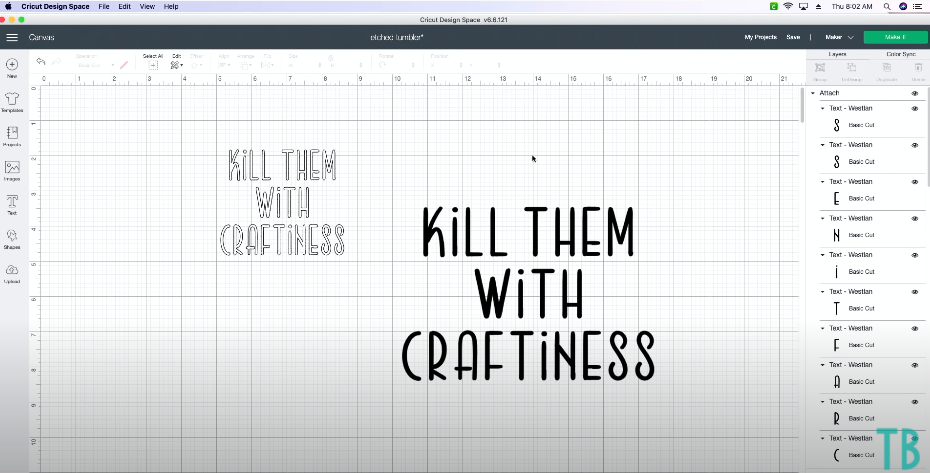The width and height of the screenshot is (930, 473).
Task: Collapse the letter F text layer
Action: pyautogui.click(x=823, y=328)
